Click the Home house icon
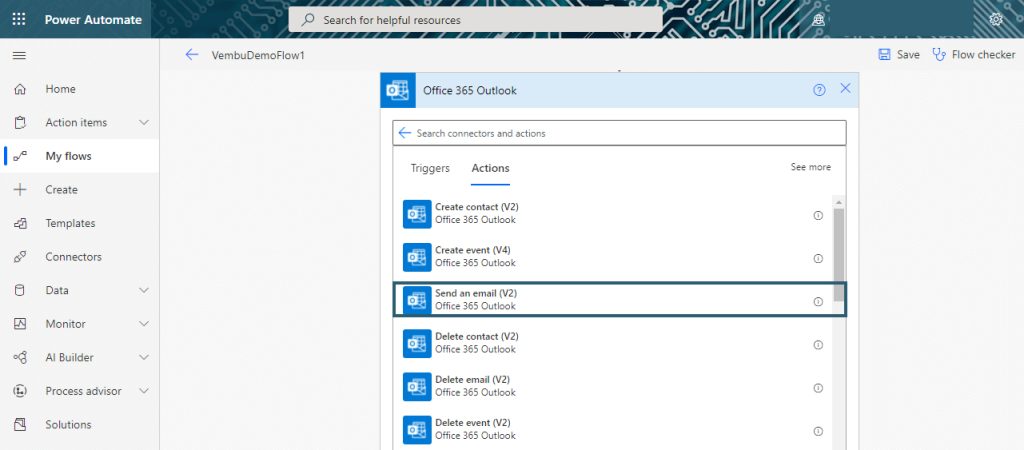 click(x=20, y=89)
